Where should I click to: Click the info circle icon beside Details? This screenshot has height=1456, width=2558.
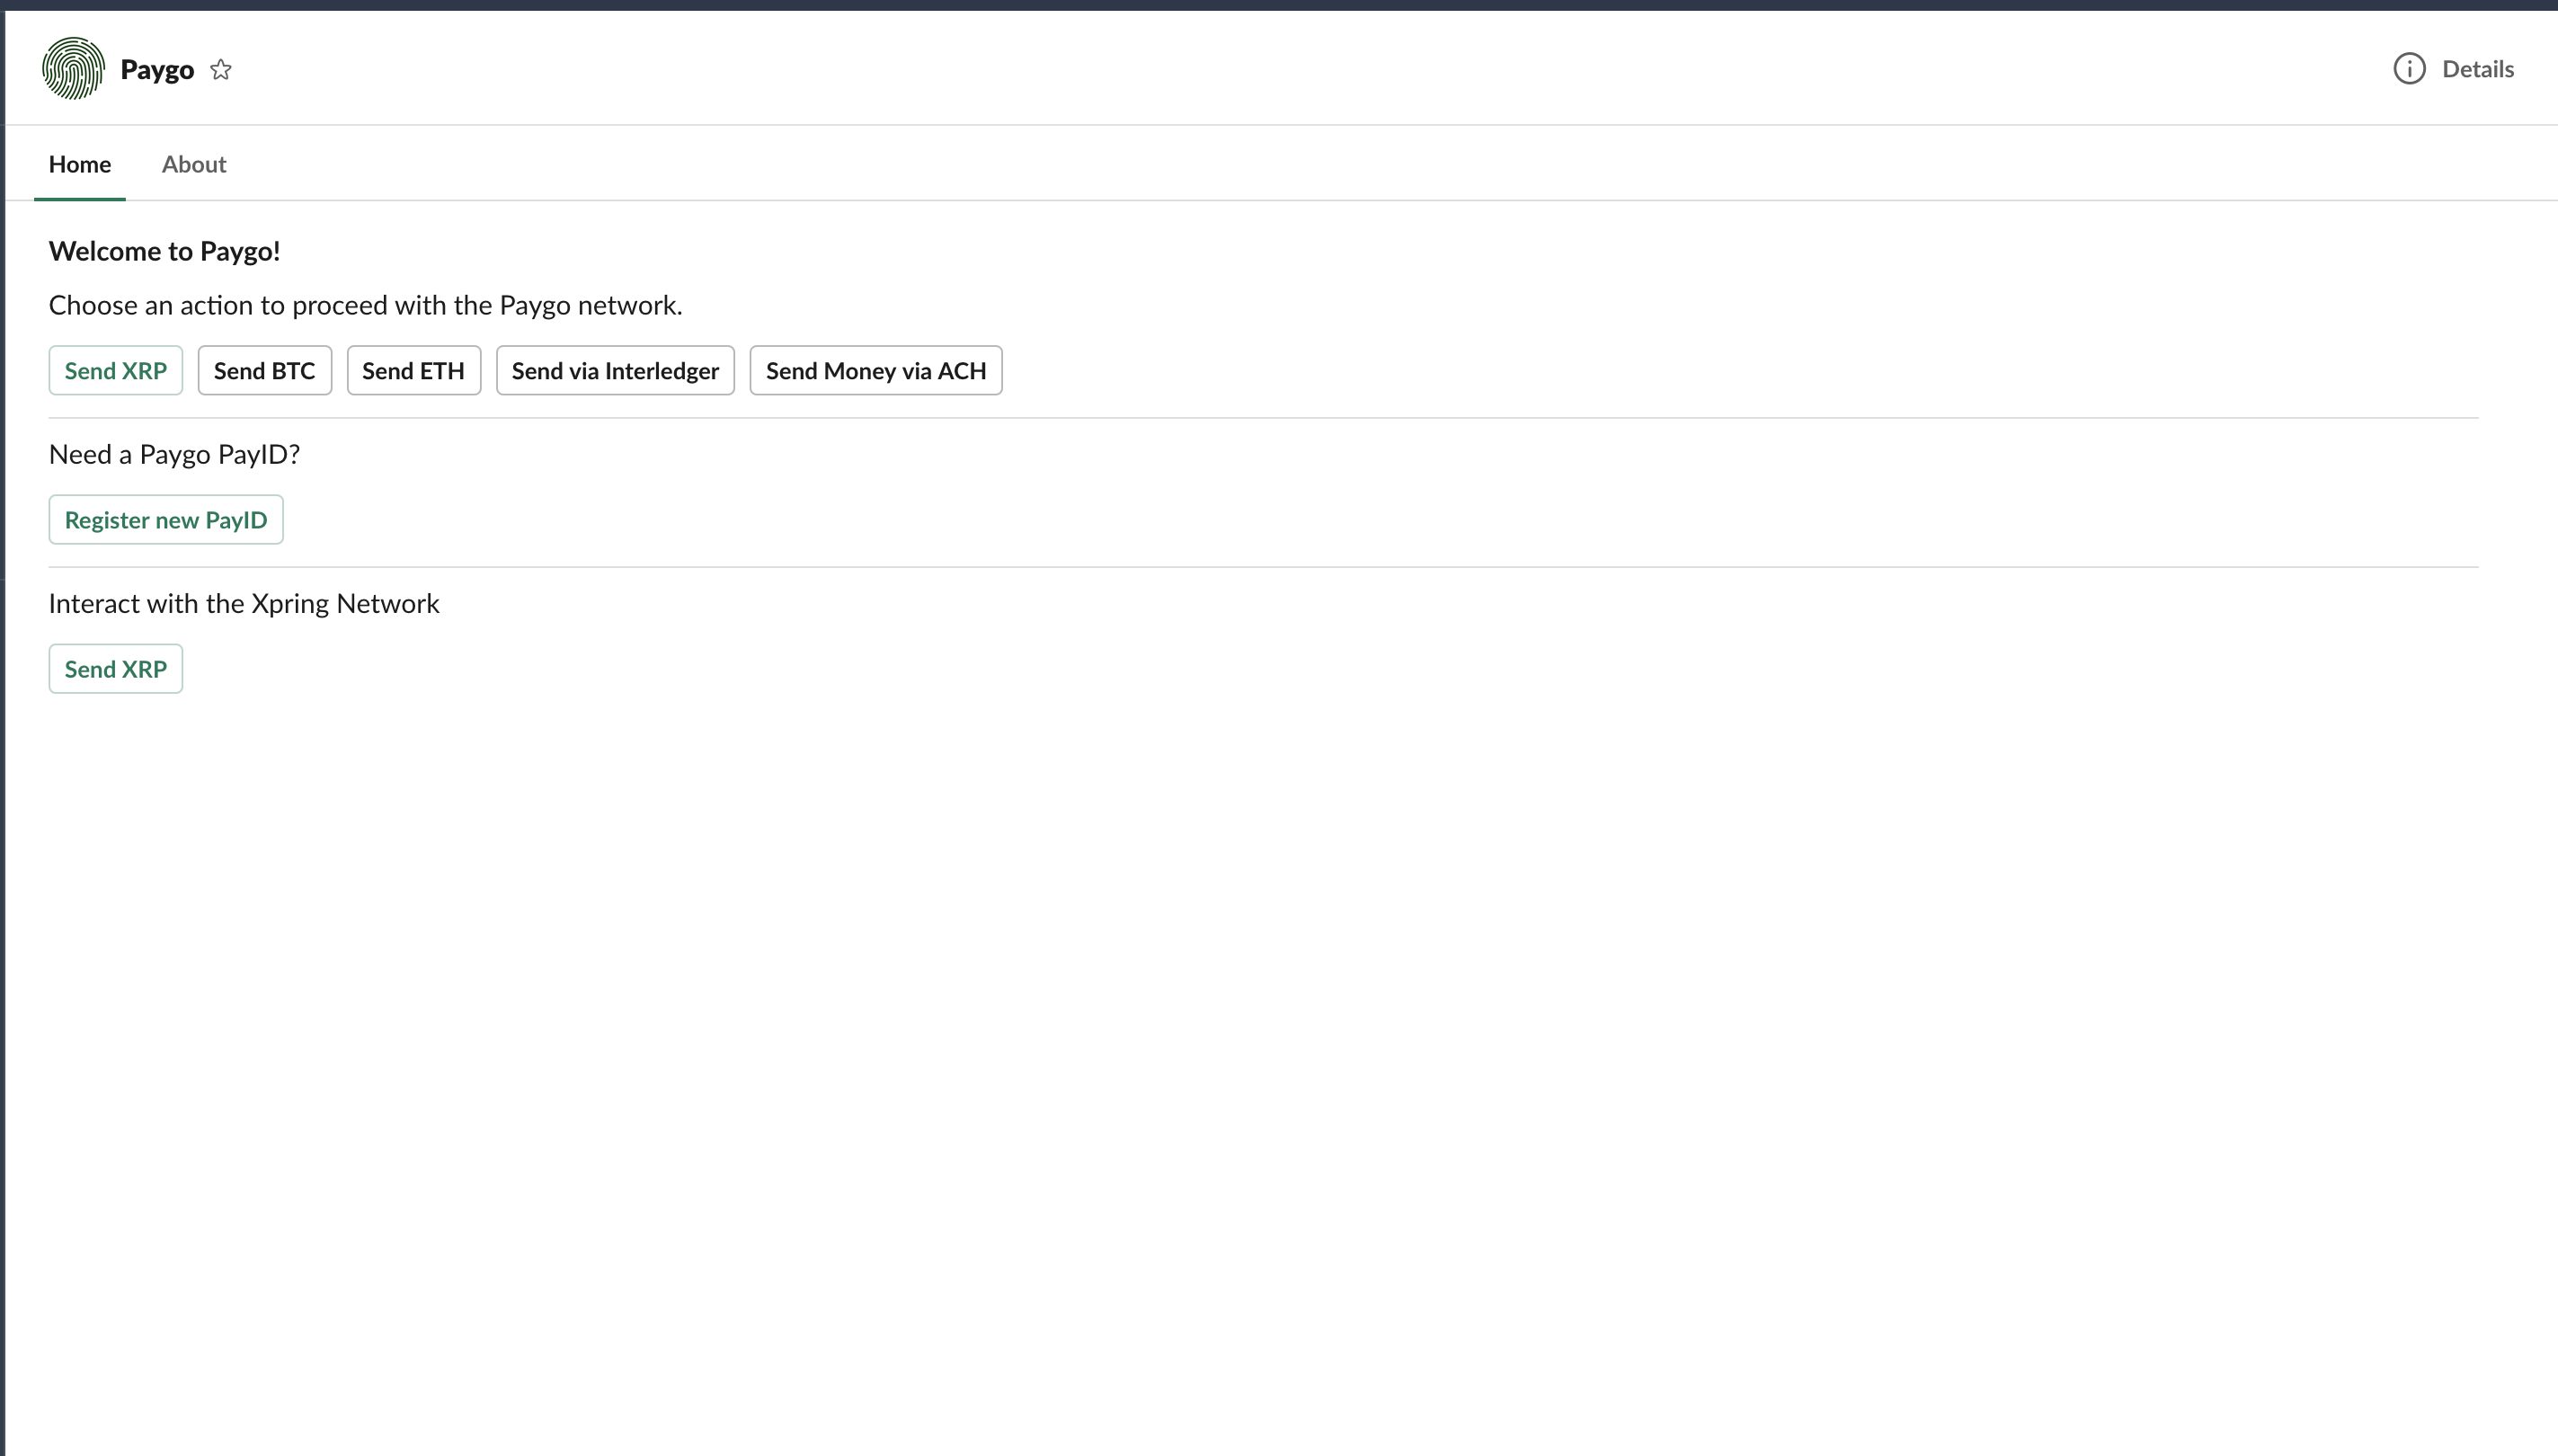tap(2409, 69)
